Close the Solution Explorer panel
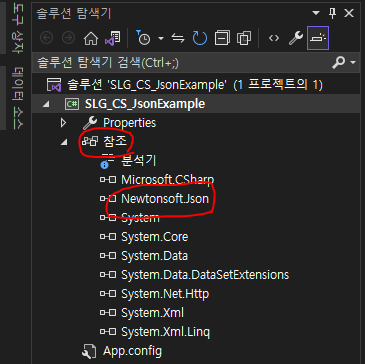This screenshot has height=364, width=365. pyautogui.click(x=349, y=13)
